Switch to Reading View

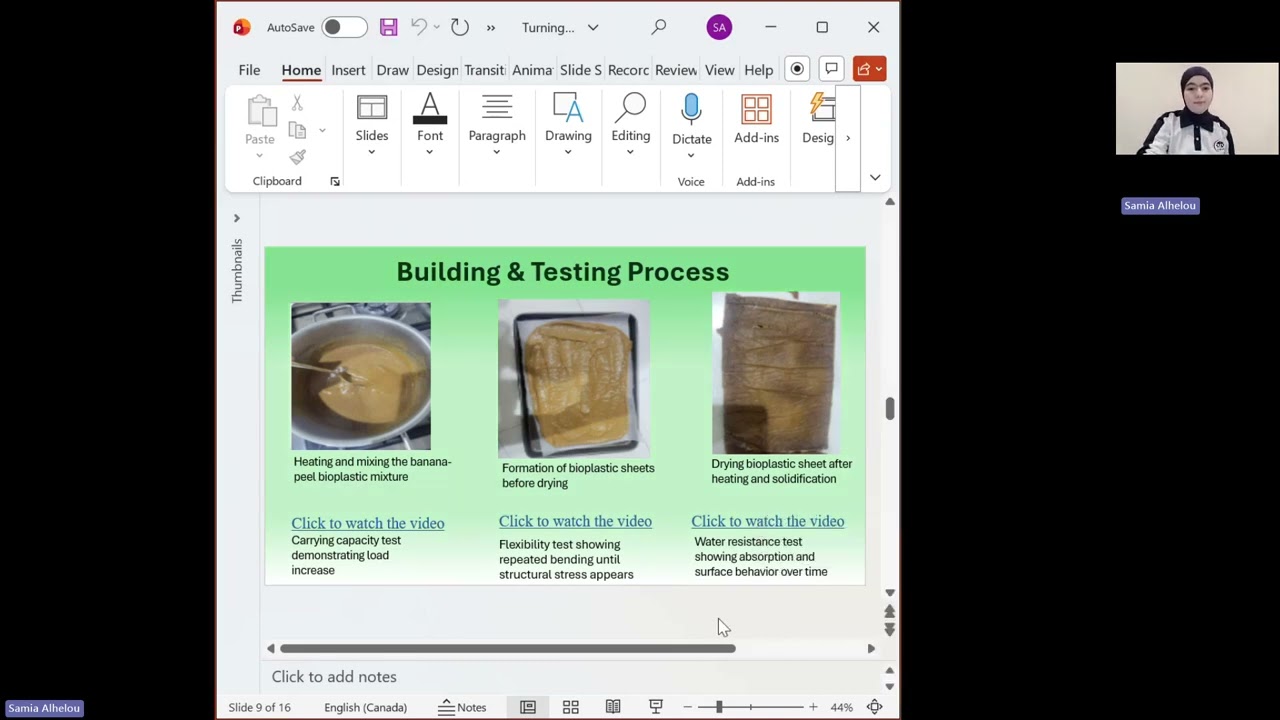(613, 707)
